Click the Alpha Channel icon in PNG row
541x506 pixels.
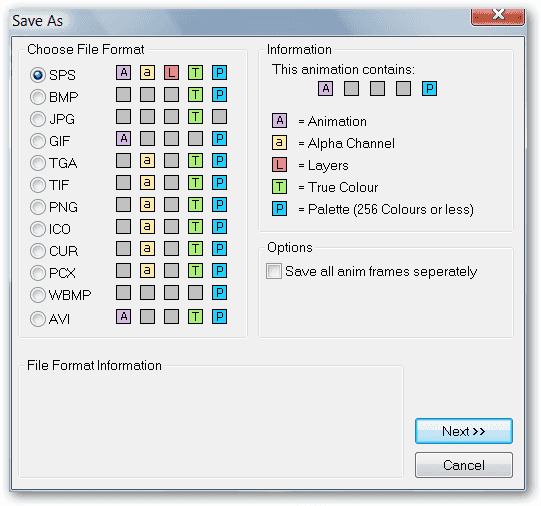point(147,205)
